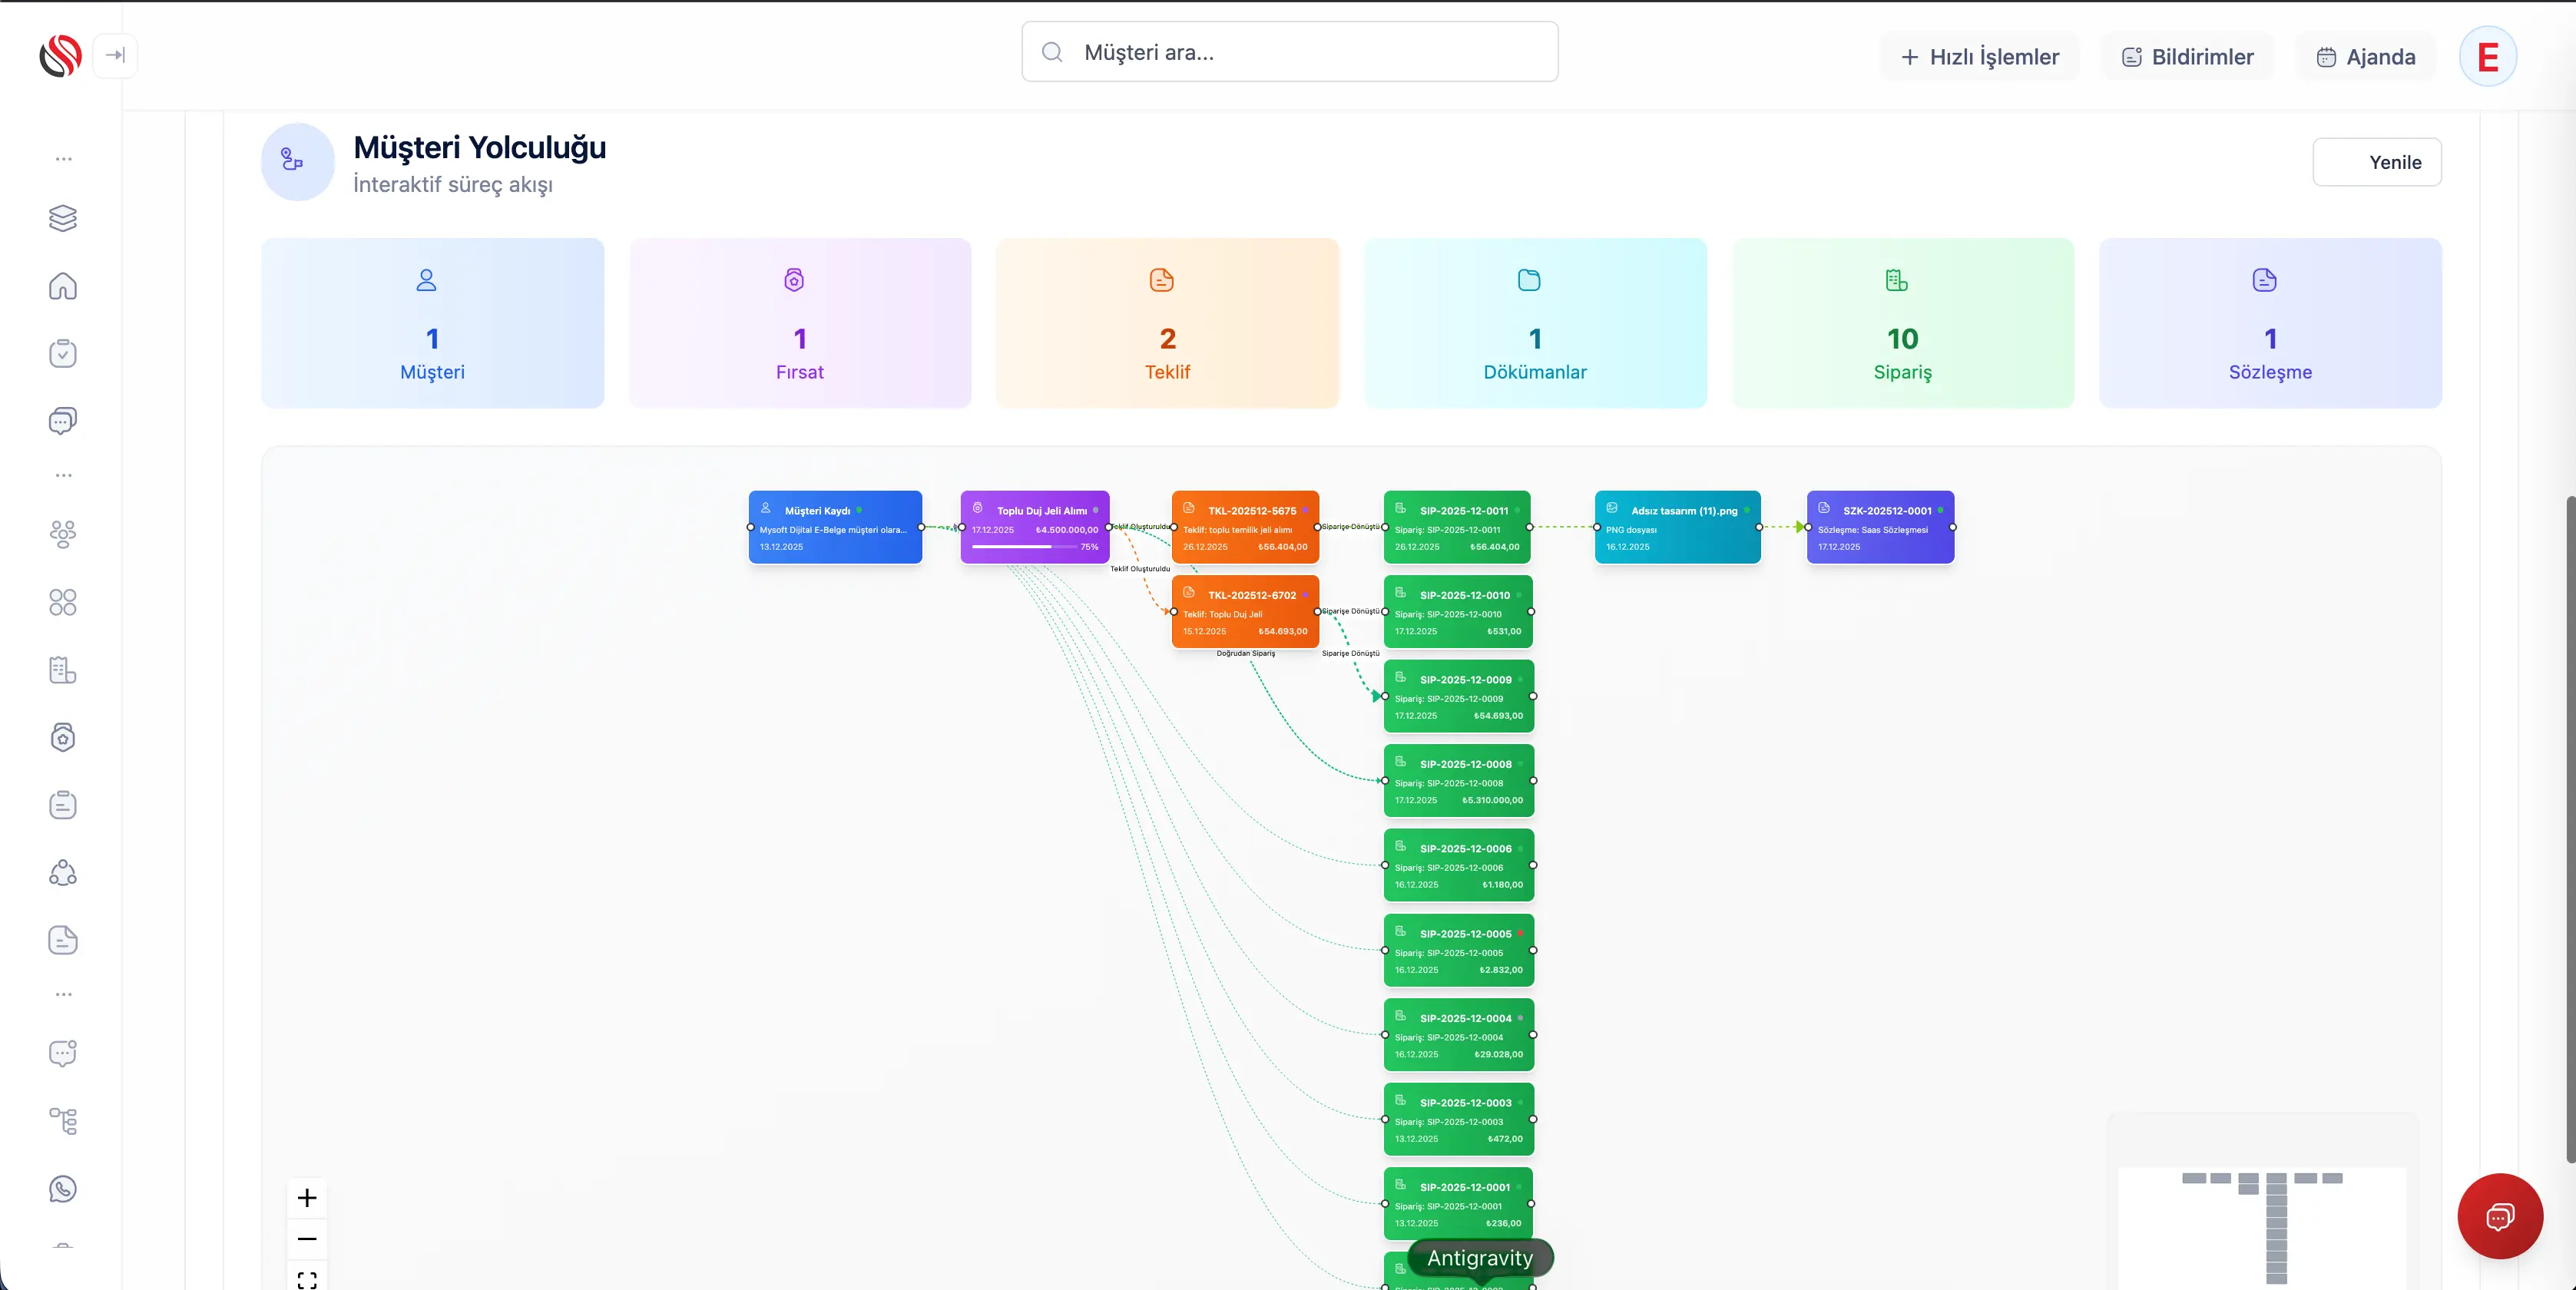Image resolution: width=2576 pixels, height=1290 pixels.
Task: Fit the flow diagram to view
Action: click(x=307, y=1278)
